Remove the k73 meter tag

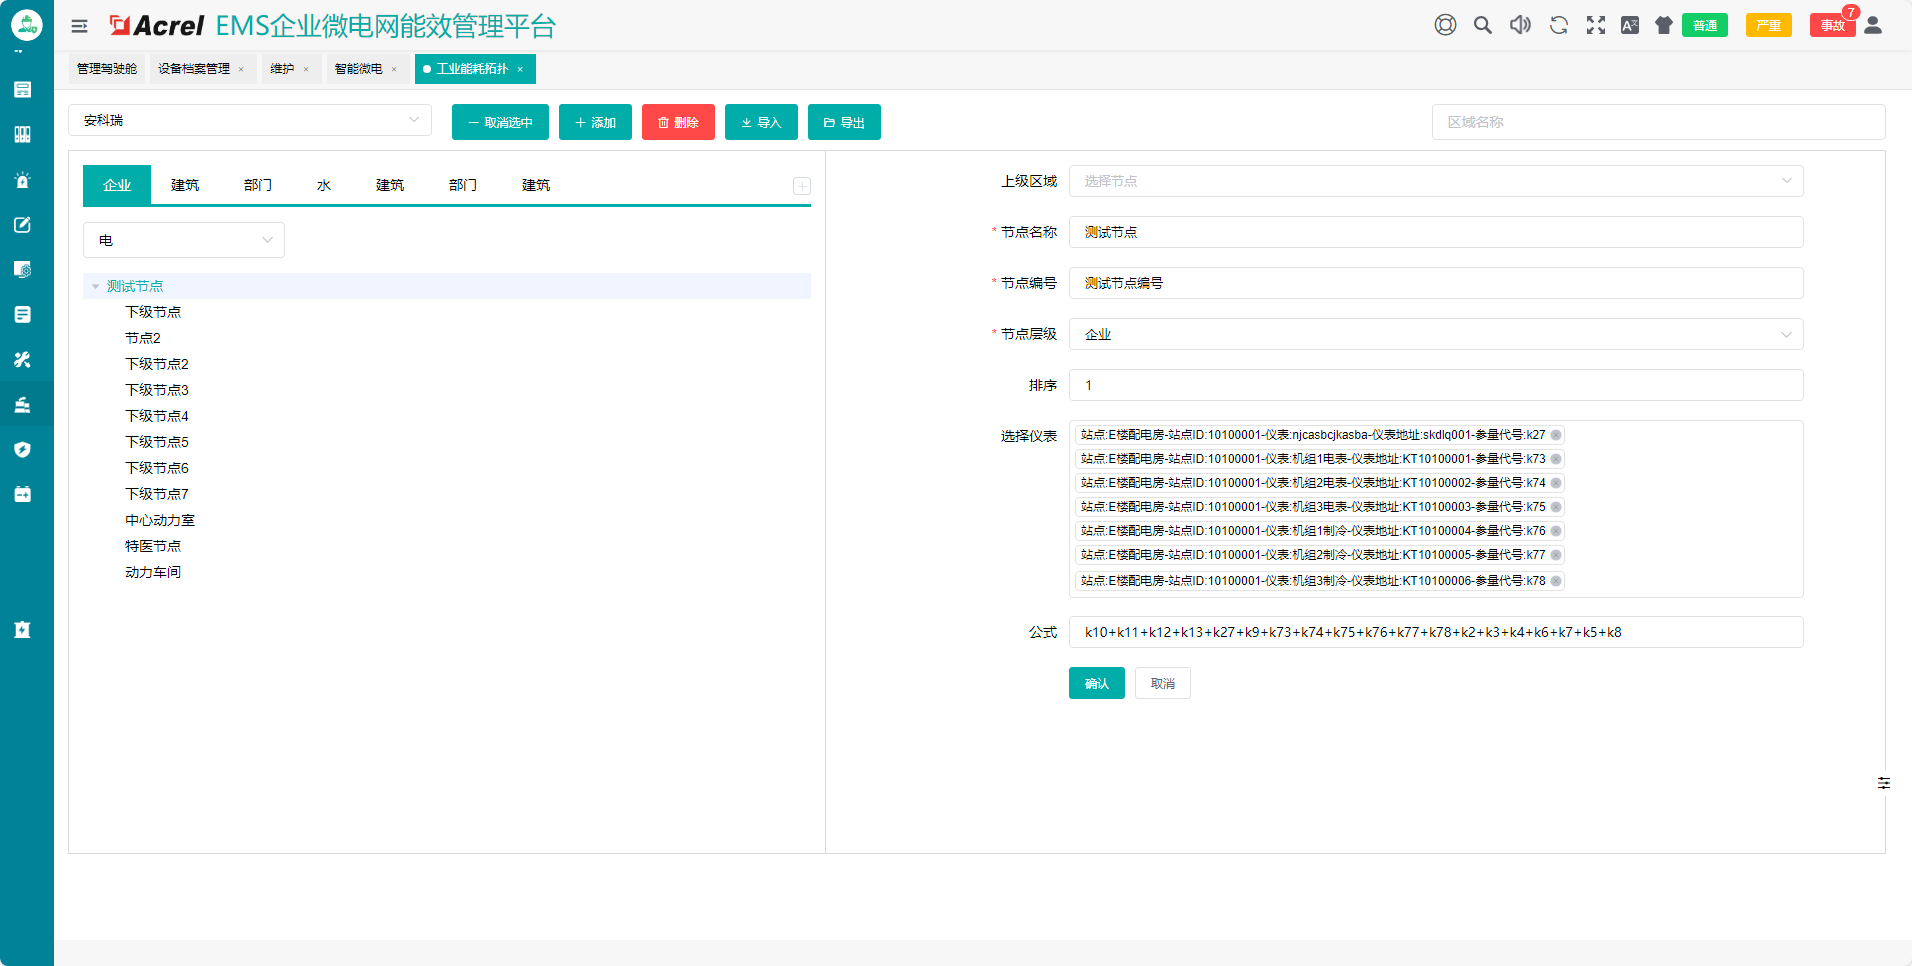(1556, 459)
